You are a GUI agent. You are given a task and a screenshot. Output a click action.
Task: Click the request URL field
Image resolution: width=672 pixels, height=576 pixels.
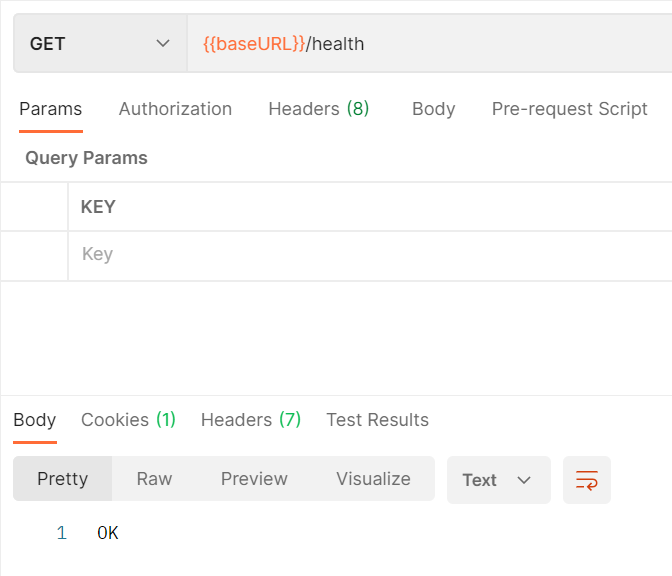(x=430, y=44)
